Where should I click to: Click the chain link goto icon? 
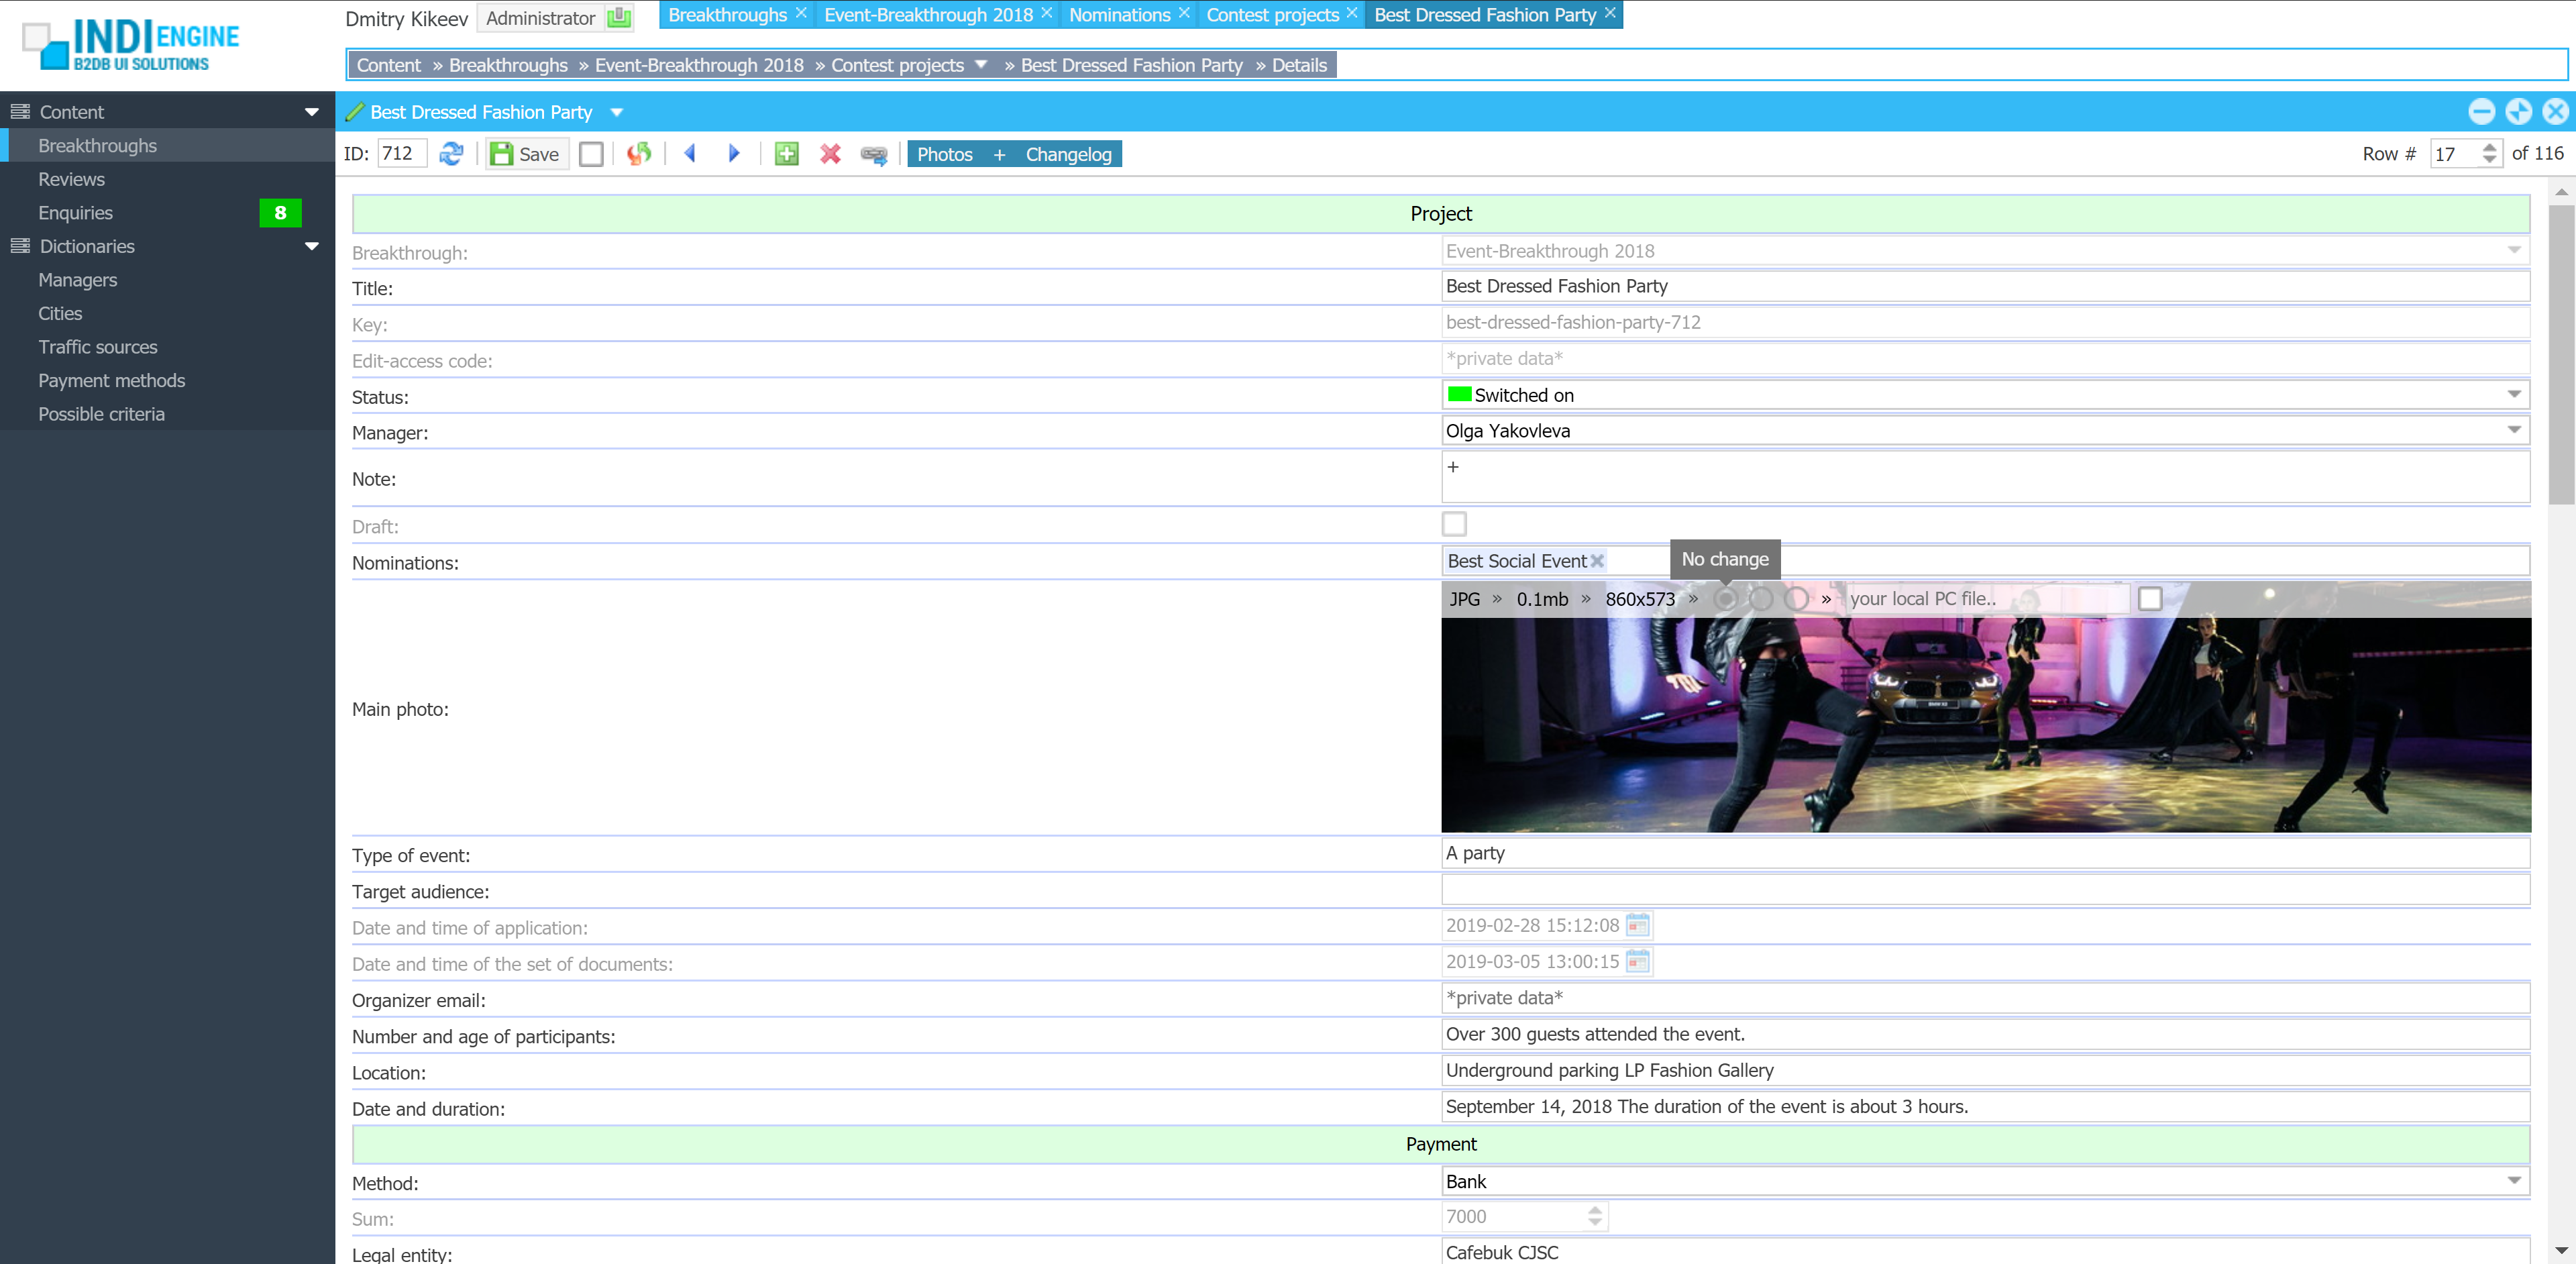[x=874, y=155]
